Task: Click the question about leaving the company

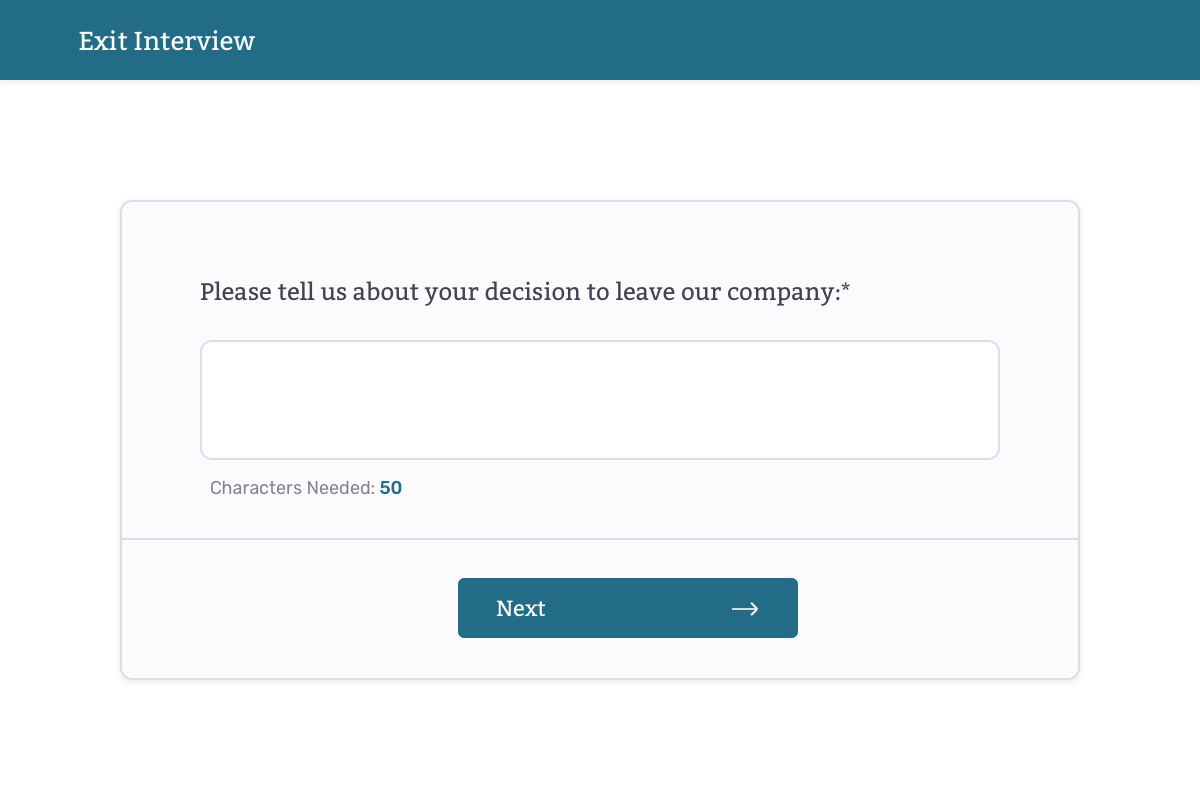Action: (524, 292)
